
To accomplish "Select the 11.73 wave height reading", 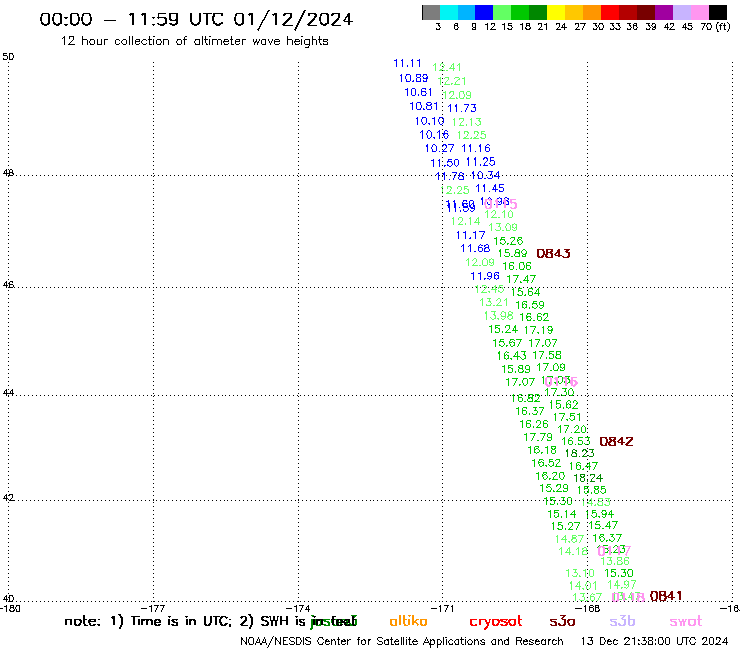I will click(462, 108).
